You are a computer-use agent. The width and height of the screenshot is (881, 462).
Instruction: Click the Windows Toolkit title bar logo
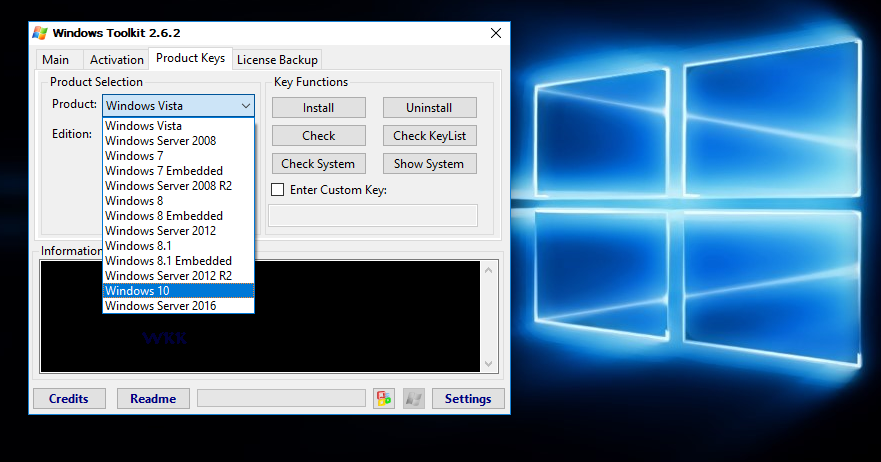(40, 33)
